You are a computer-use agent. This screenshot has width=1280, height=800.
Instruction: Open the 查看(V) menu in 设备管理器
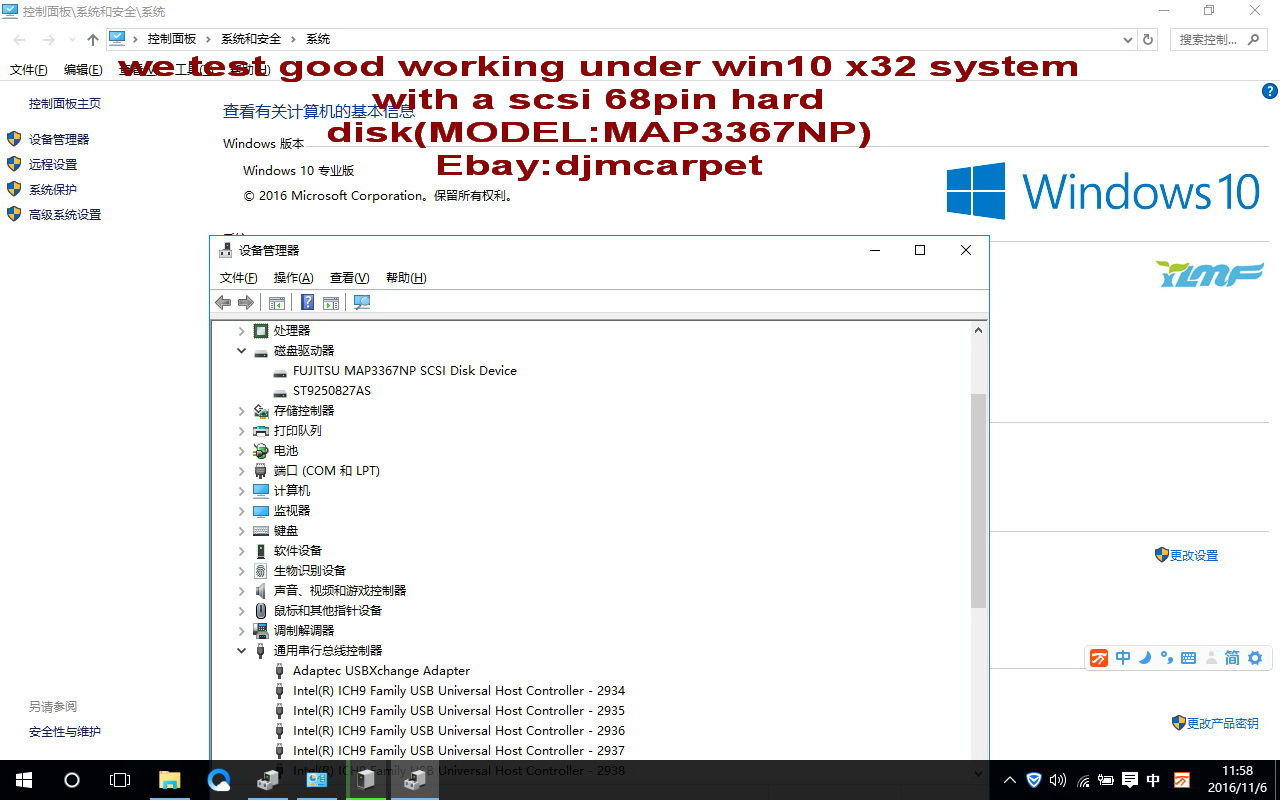click(349, 278)
